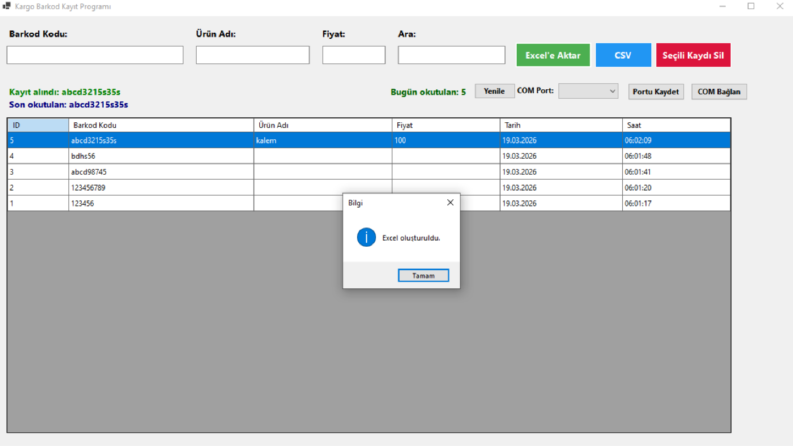Select the row with barcode abcd3215s35s
The width and height of the screenshot is (793, 446).
point(369,140)
